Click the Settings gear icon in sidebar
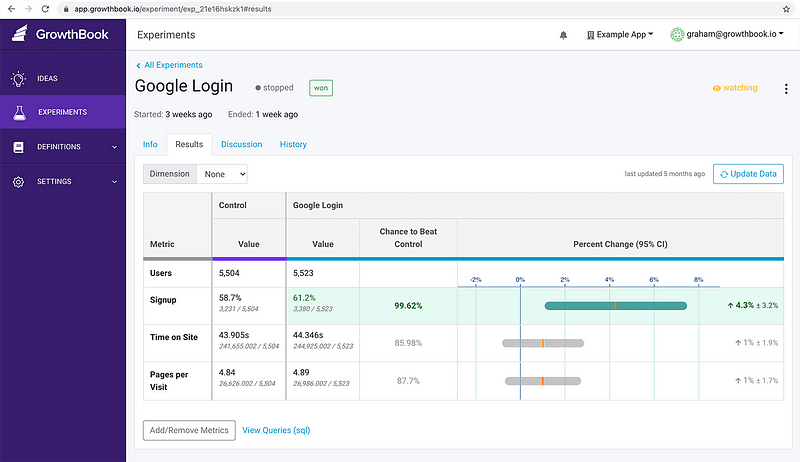 [x=18, y=182]
